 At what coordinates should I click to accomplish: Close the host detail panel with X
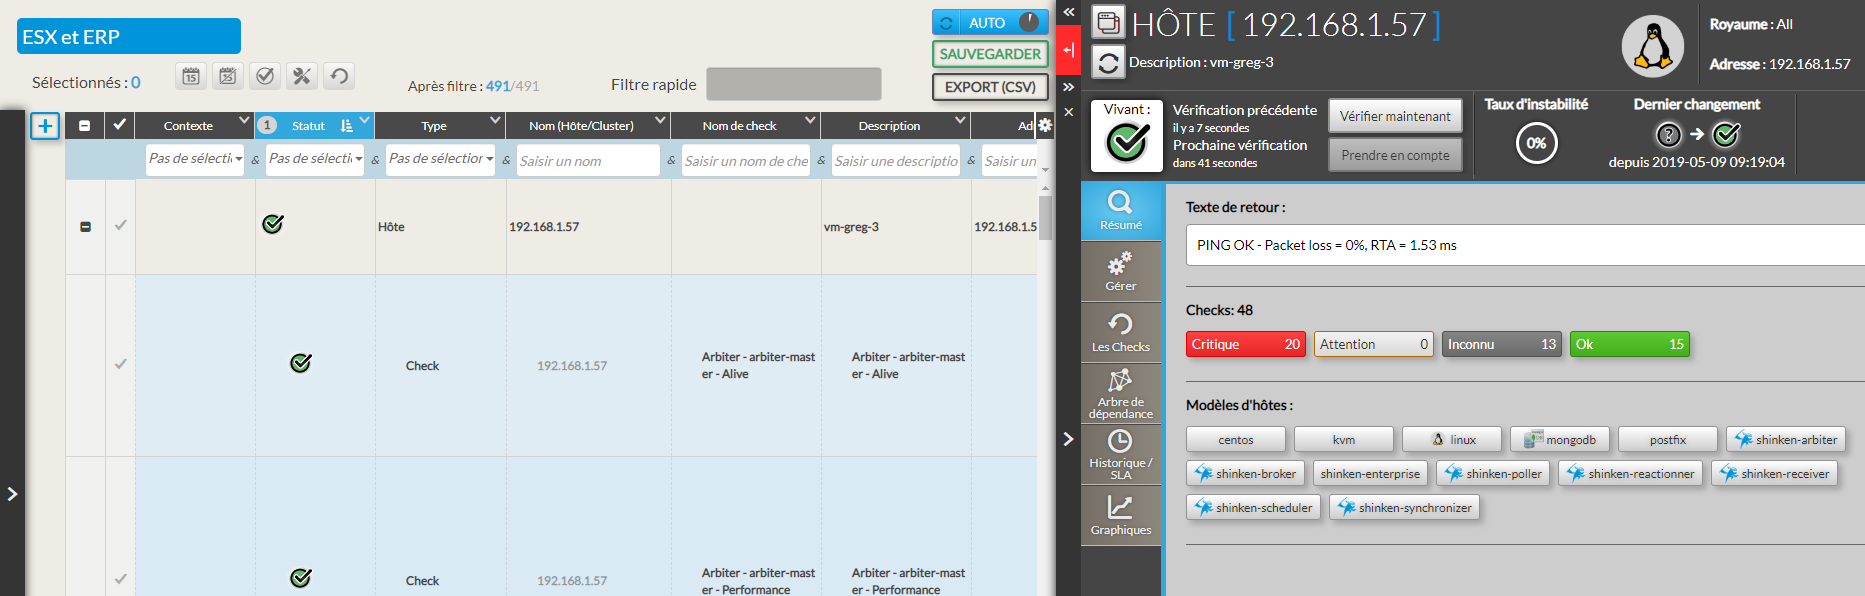click(1068, 112)
